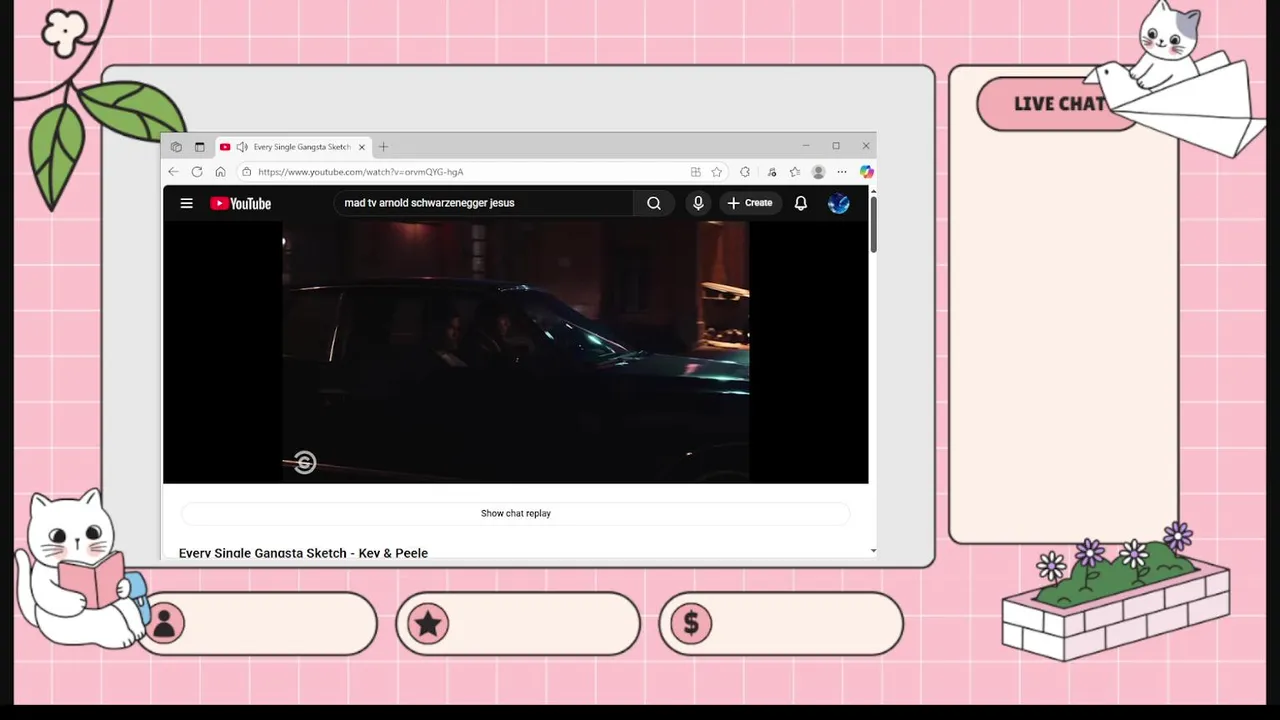Click the YouTube search magnifier button
1280x720 pixels.
click(x=653, y=203)
